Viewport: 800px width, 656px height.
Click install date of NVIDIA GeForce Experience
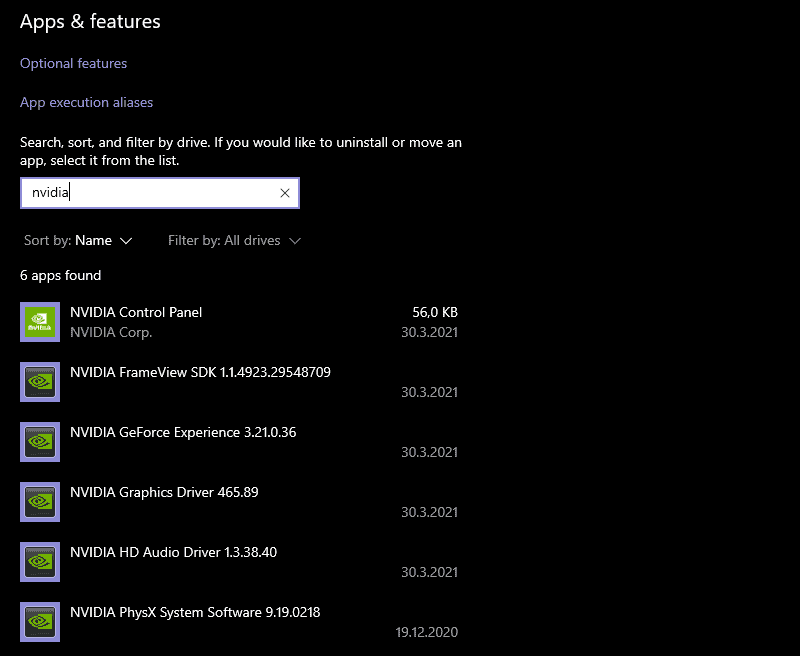coord(429,452)
